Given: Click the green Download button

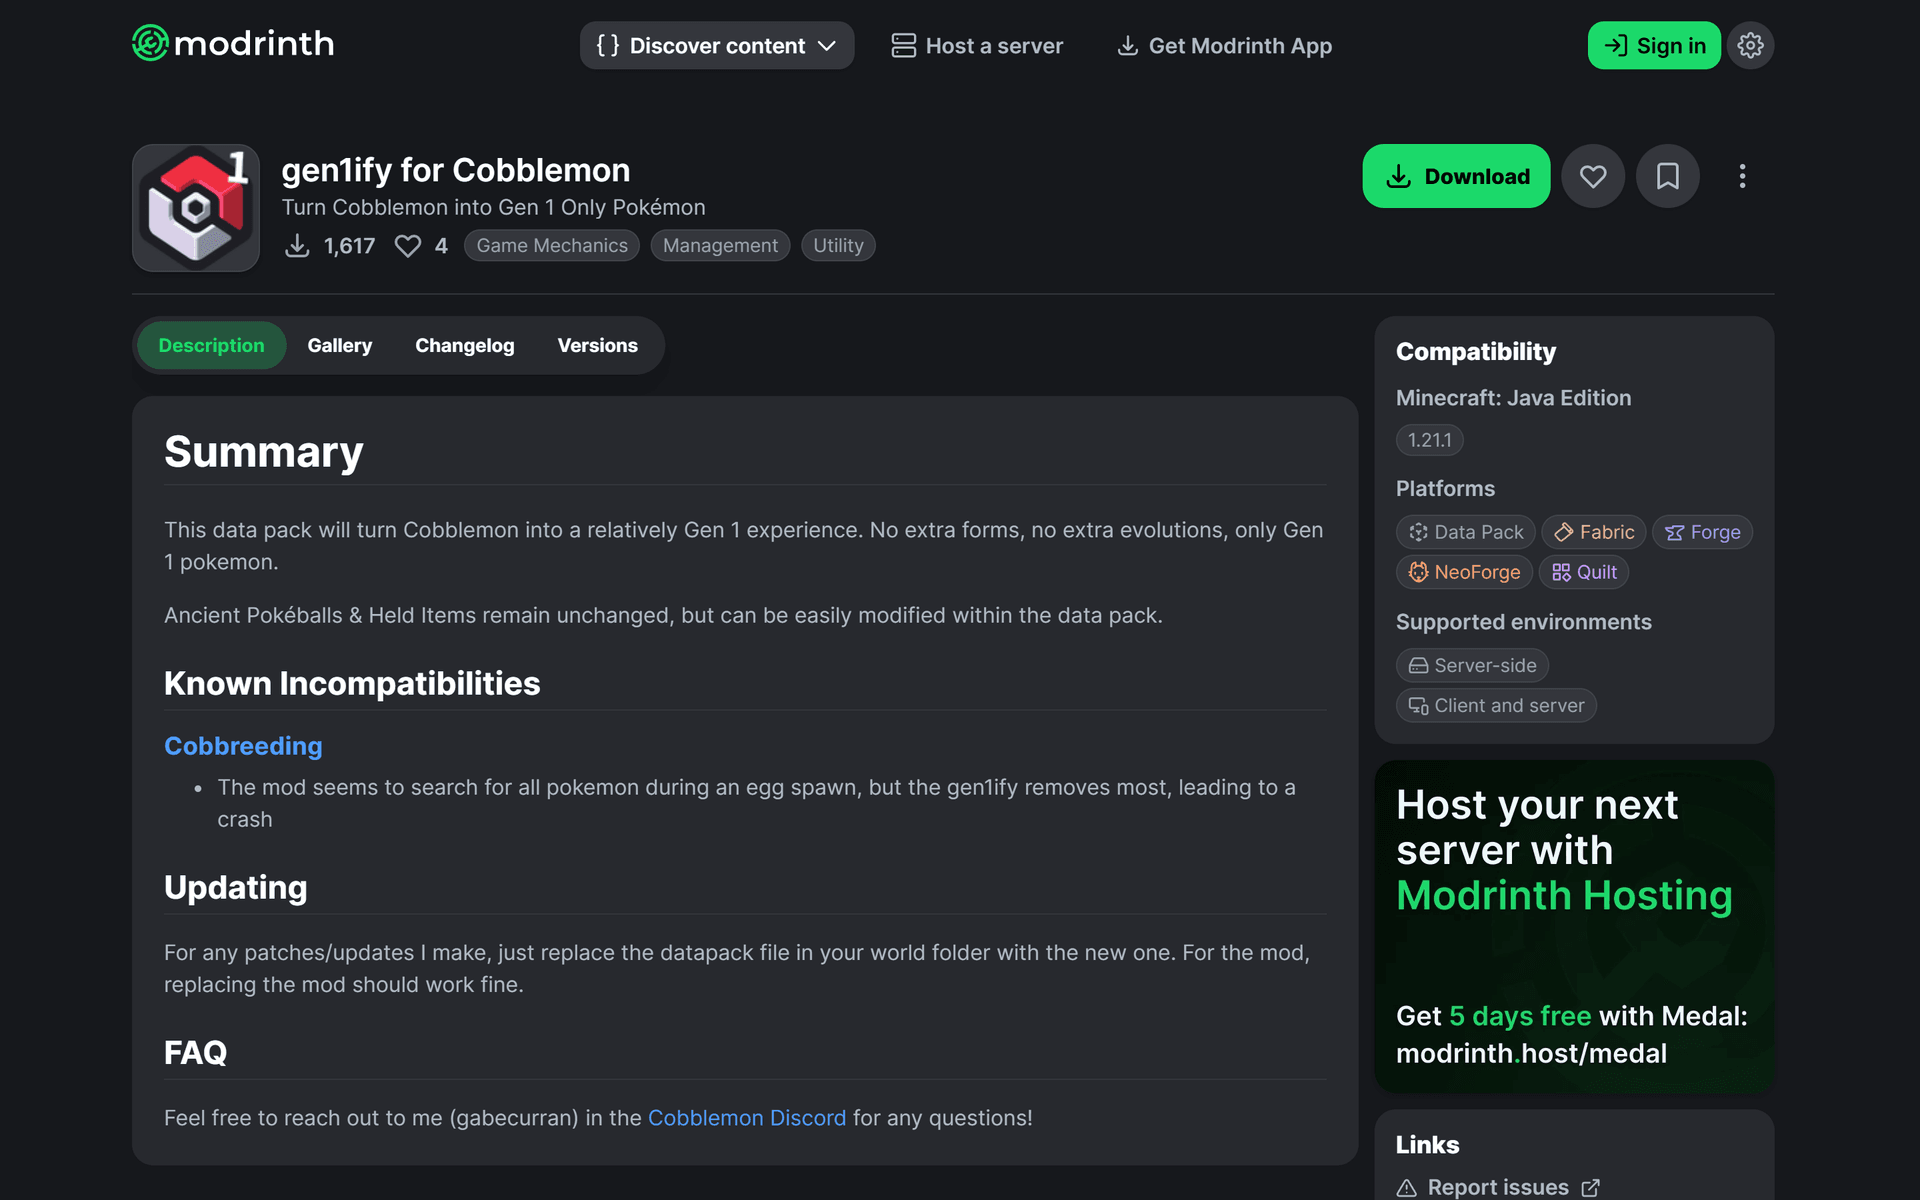Looking at the screenshot, I should [1456, 176].
